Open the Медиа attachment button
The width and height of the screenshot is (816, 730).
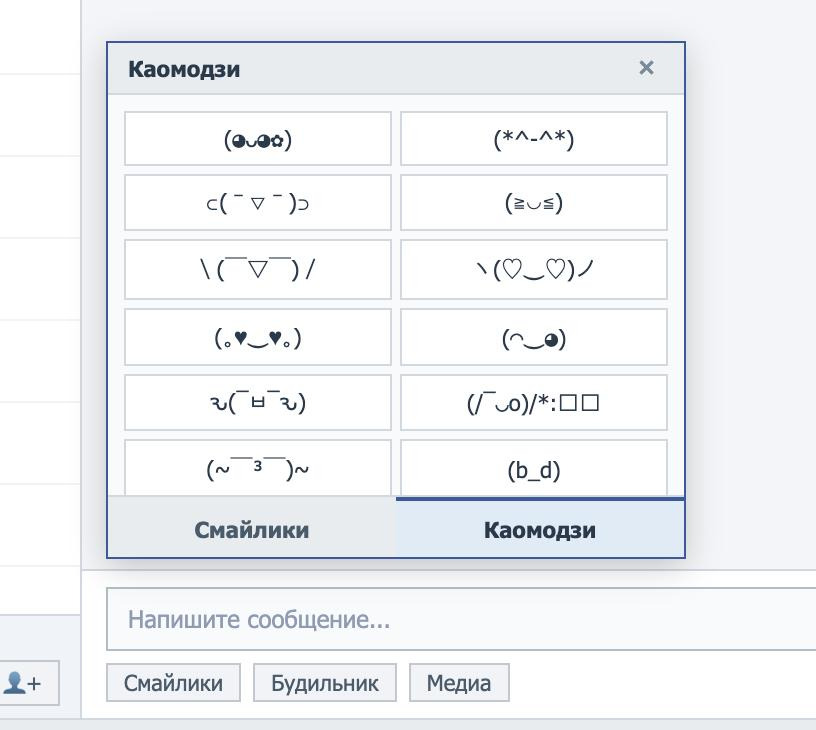[459, 683]
